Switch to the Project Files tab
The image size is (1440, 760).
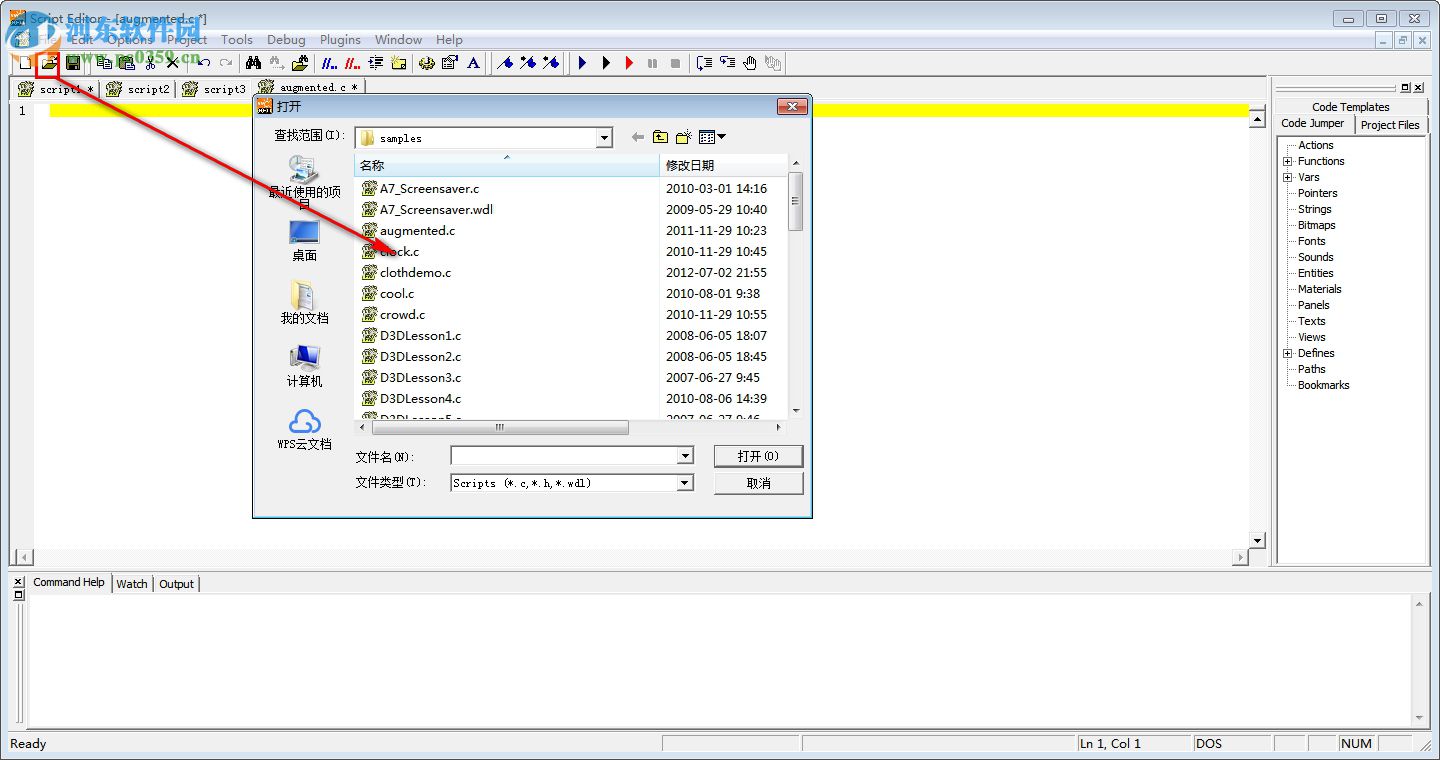pyautogui.click(x=1390, y=125)
